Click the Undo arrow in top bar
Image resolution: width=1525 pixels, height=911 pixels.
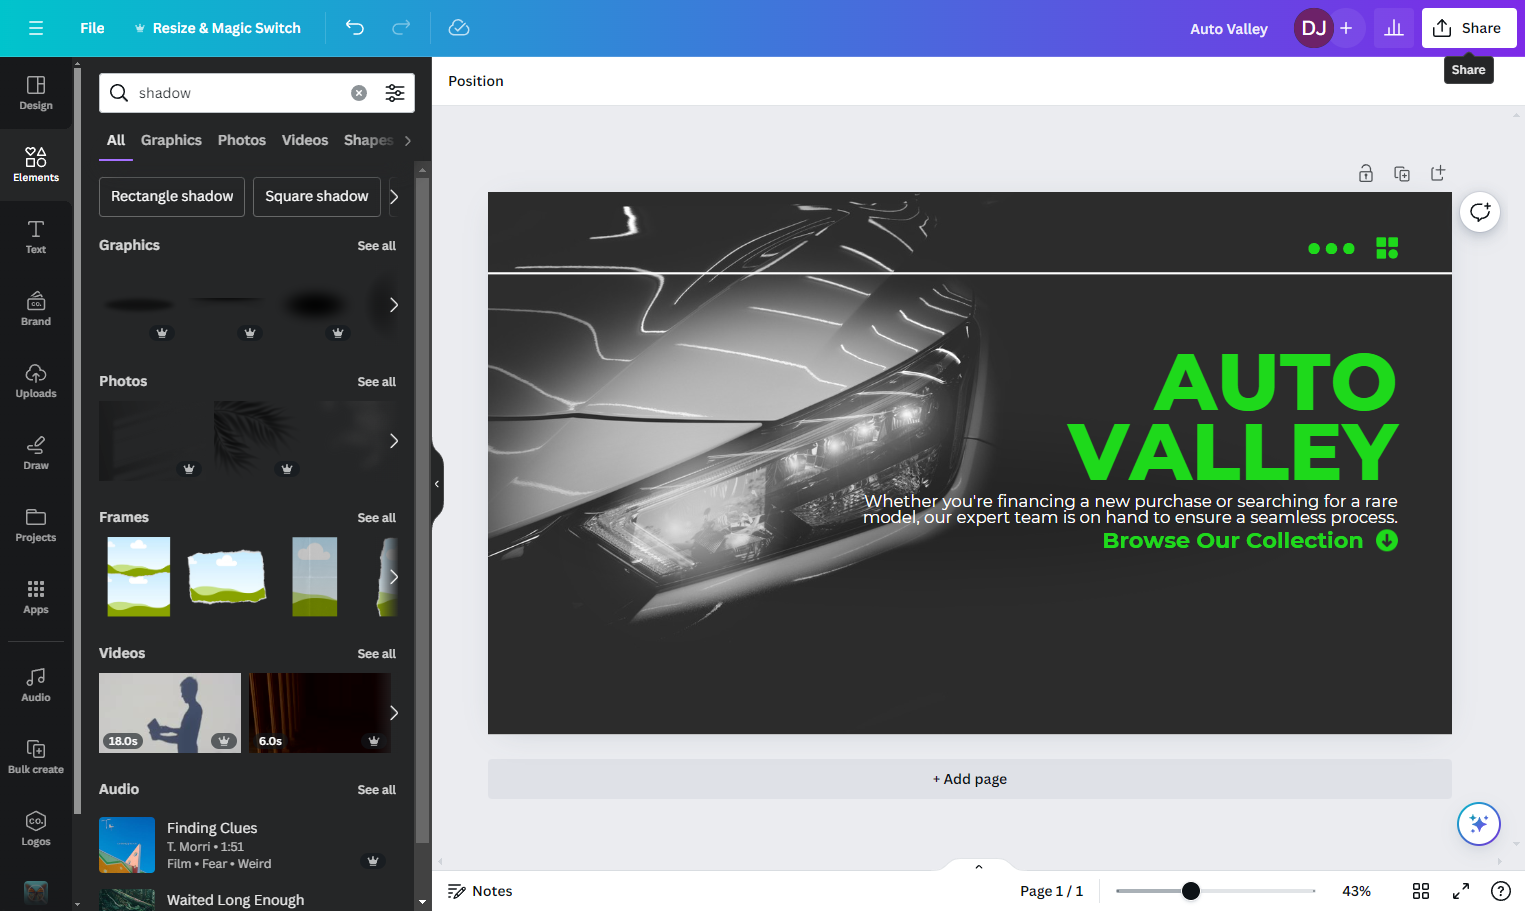[355, 28]
